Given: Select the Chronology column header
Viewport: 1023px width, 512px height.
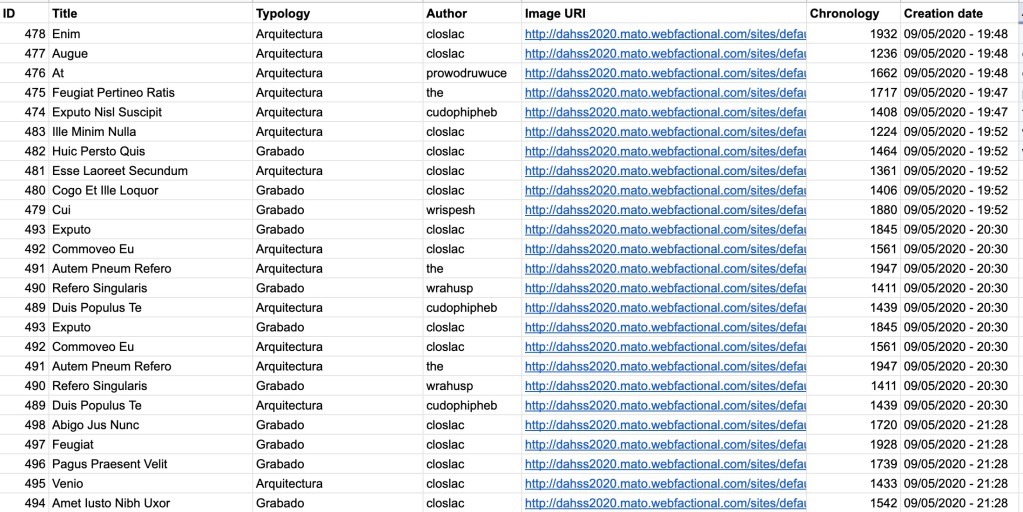Looking at the screenshot, I should coord(853,14).
